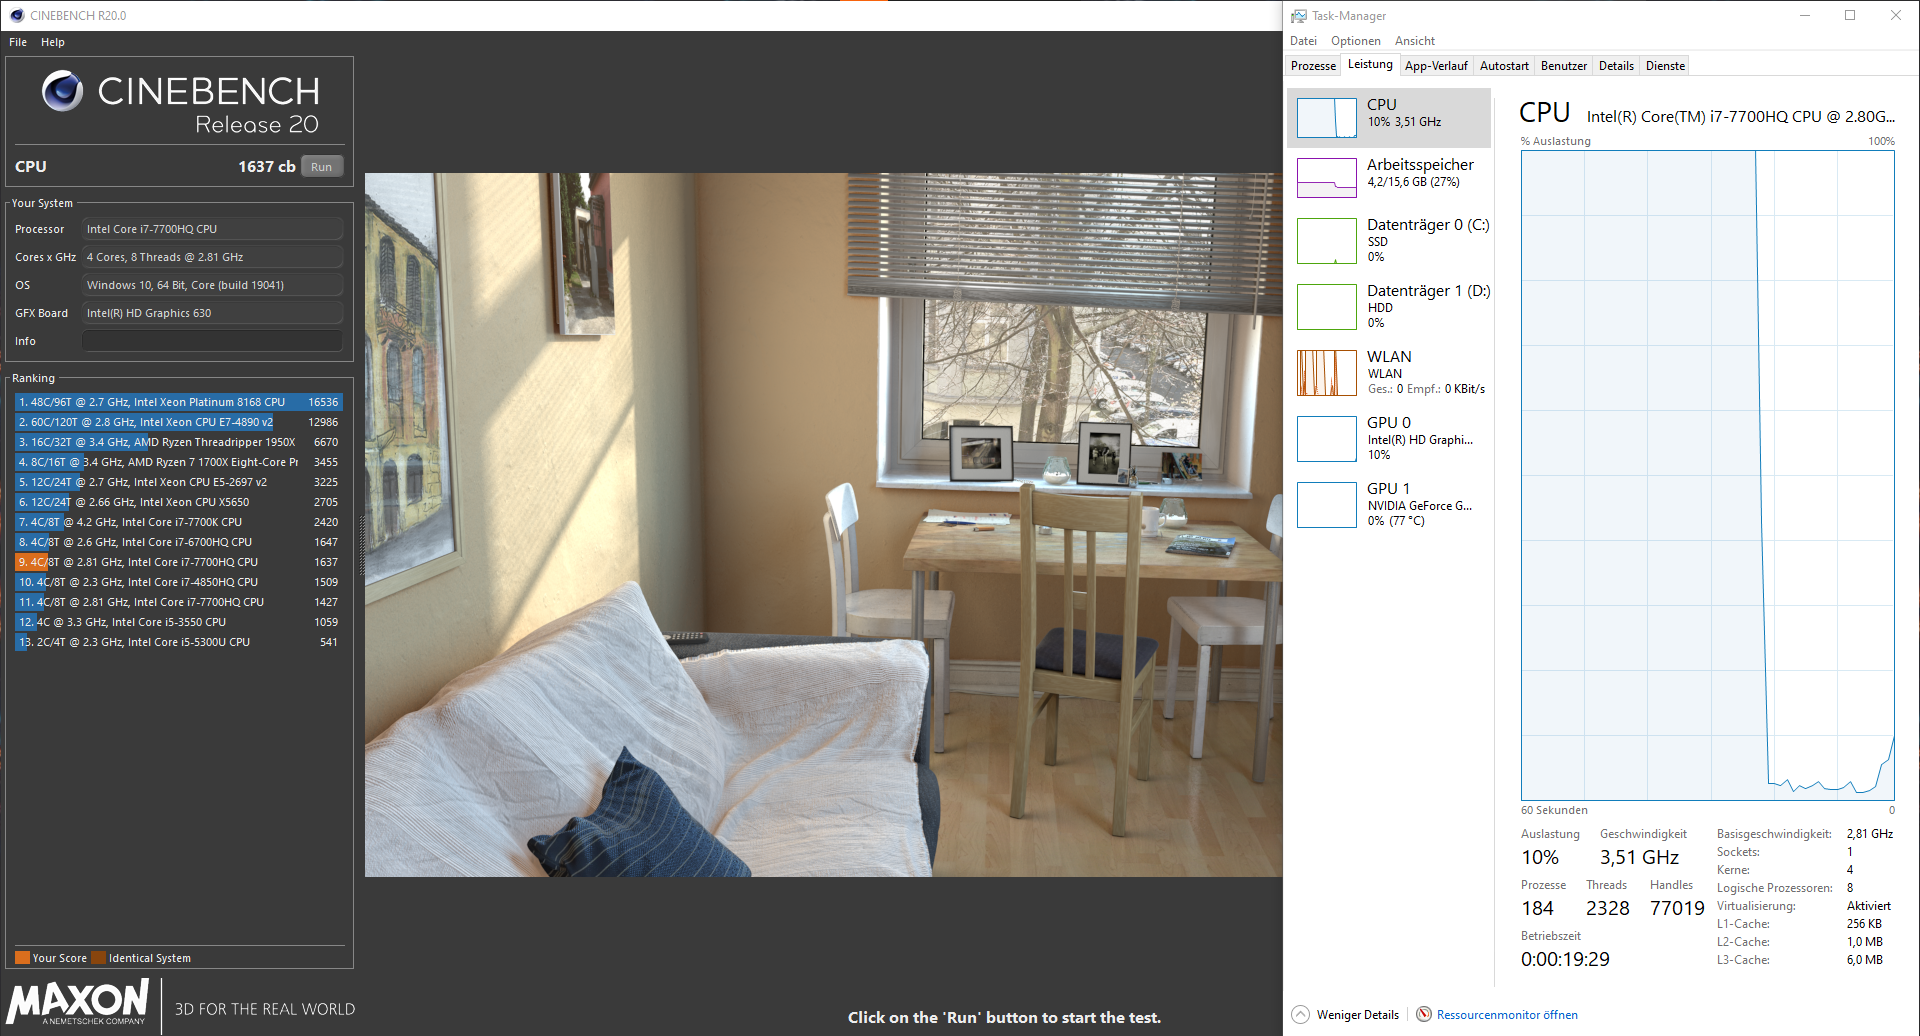
Task: Click the empty Info input field
Action: coord(212,341)
